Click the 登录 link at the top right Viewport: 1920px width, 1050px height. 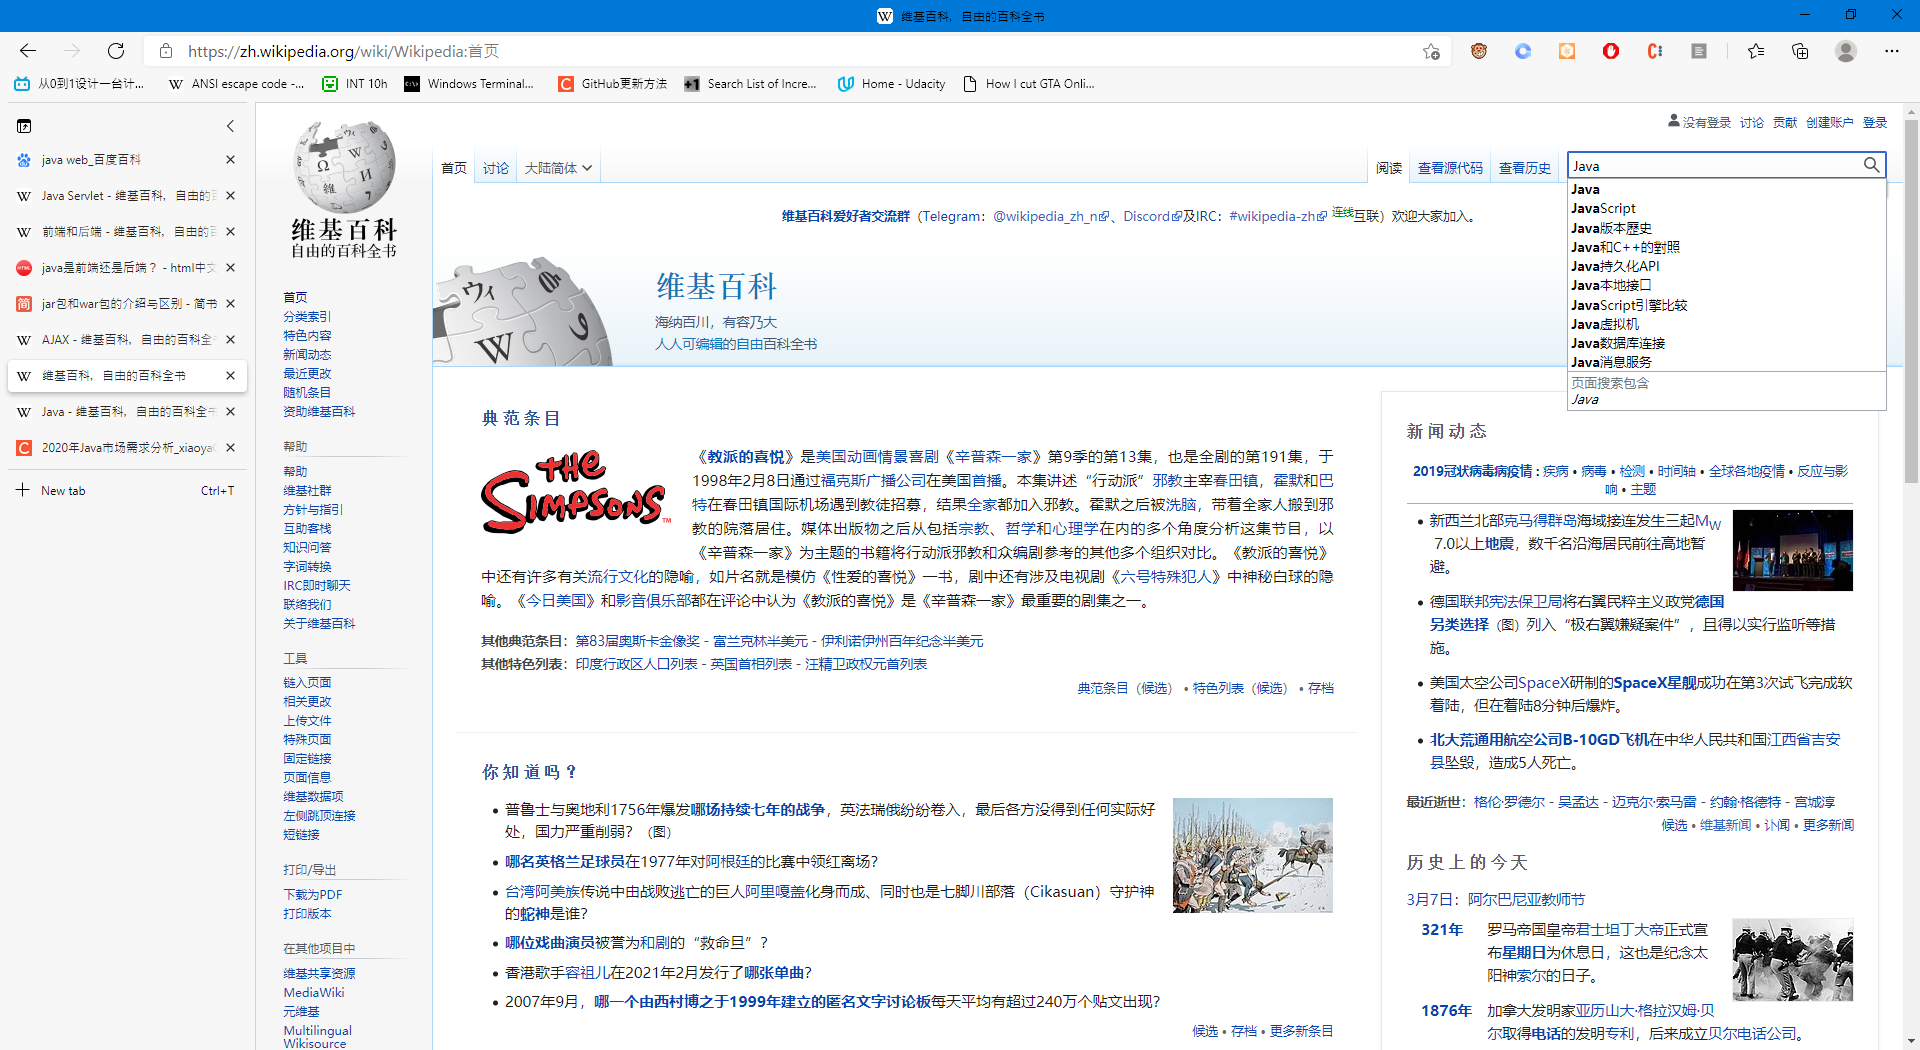pyautogui.click(x=1875, y=122)
